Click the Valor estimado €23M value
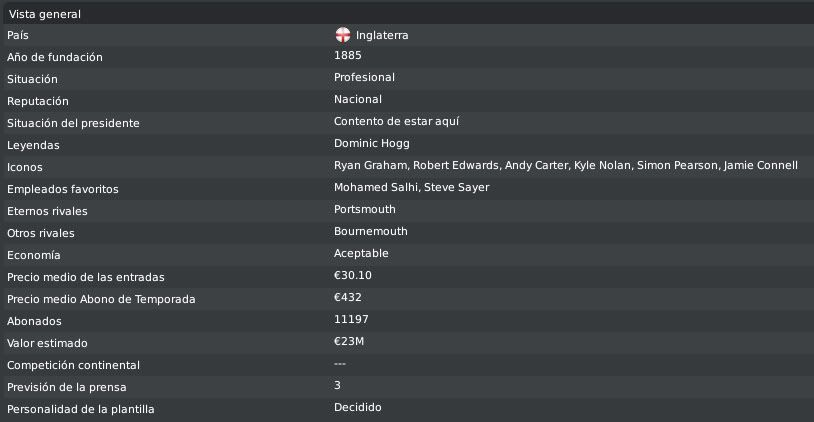Screen dimensions: 814x422 click(349, 341)
